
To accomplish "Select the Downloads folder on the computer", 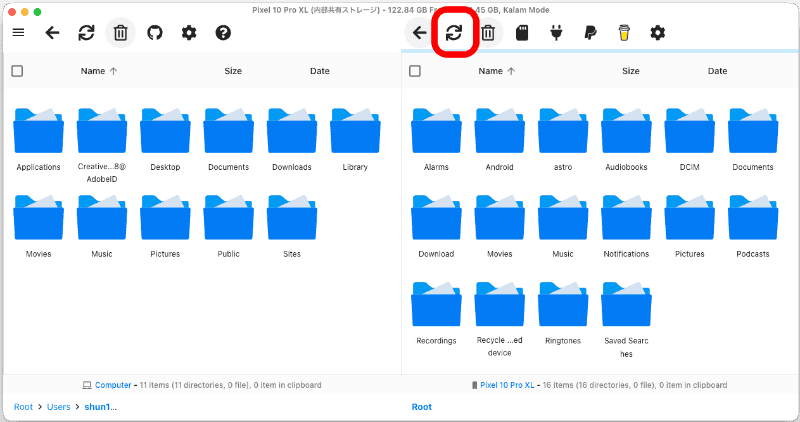I will [x=292, y=131].
